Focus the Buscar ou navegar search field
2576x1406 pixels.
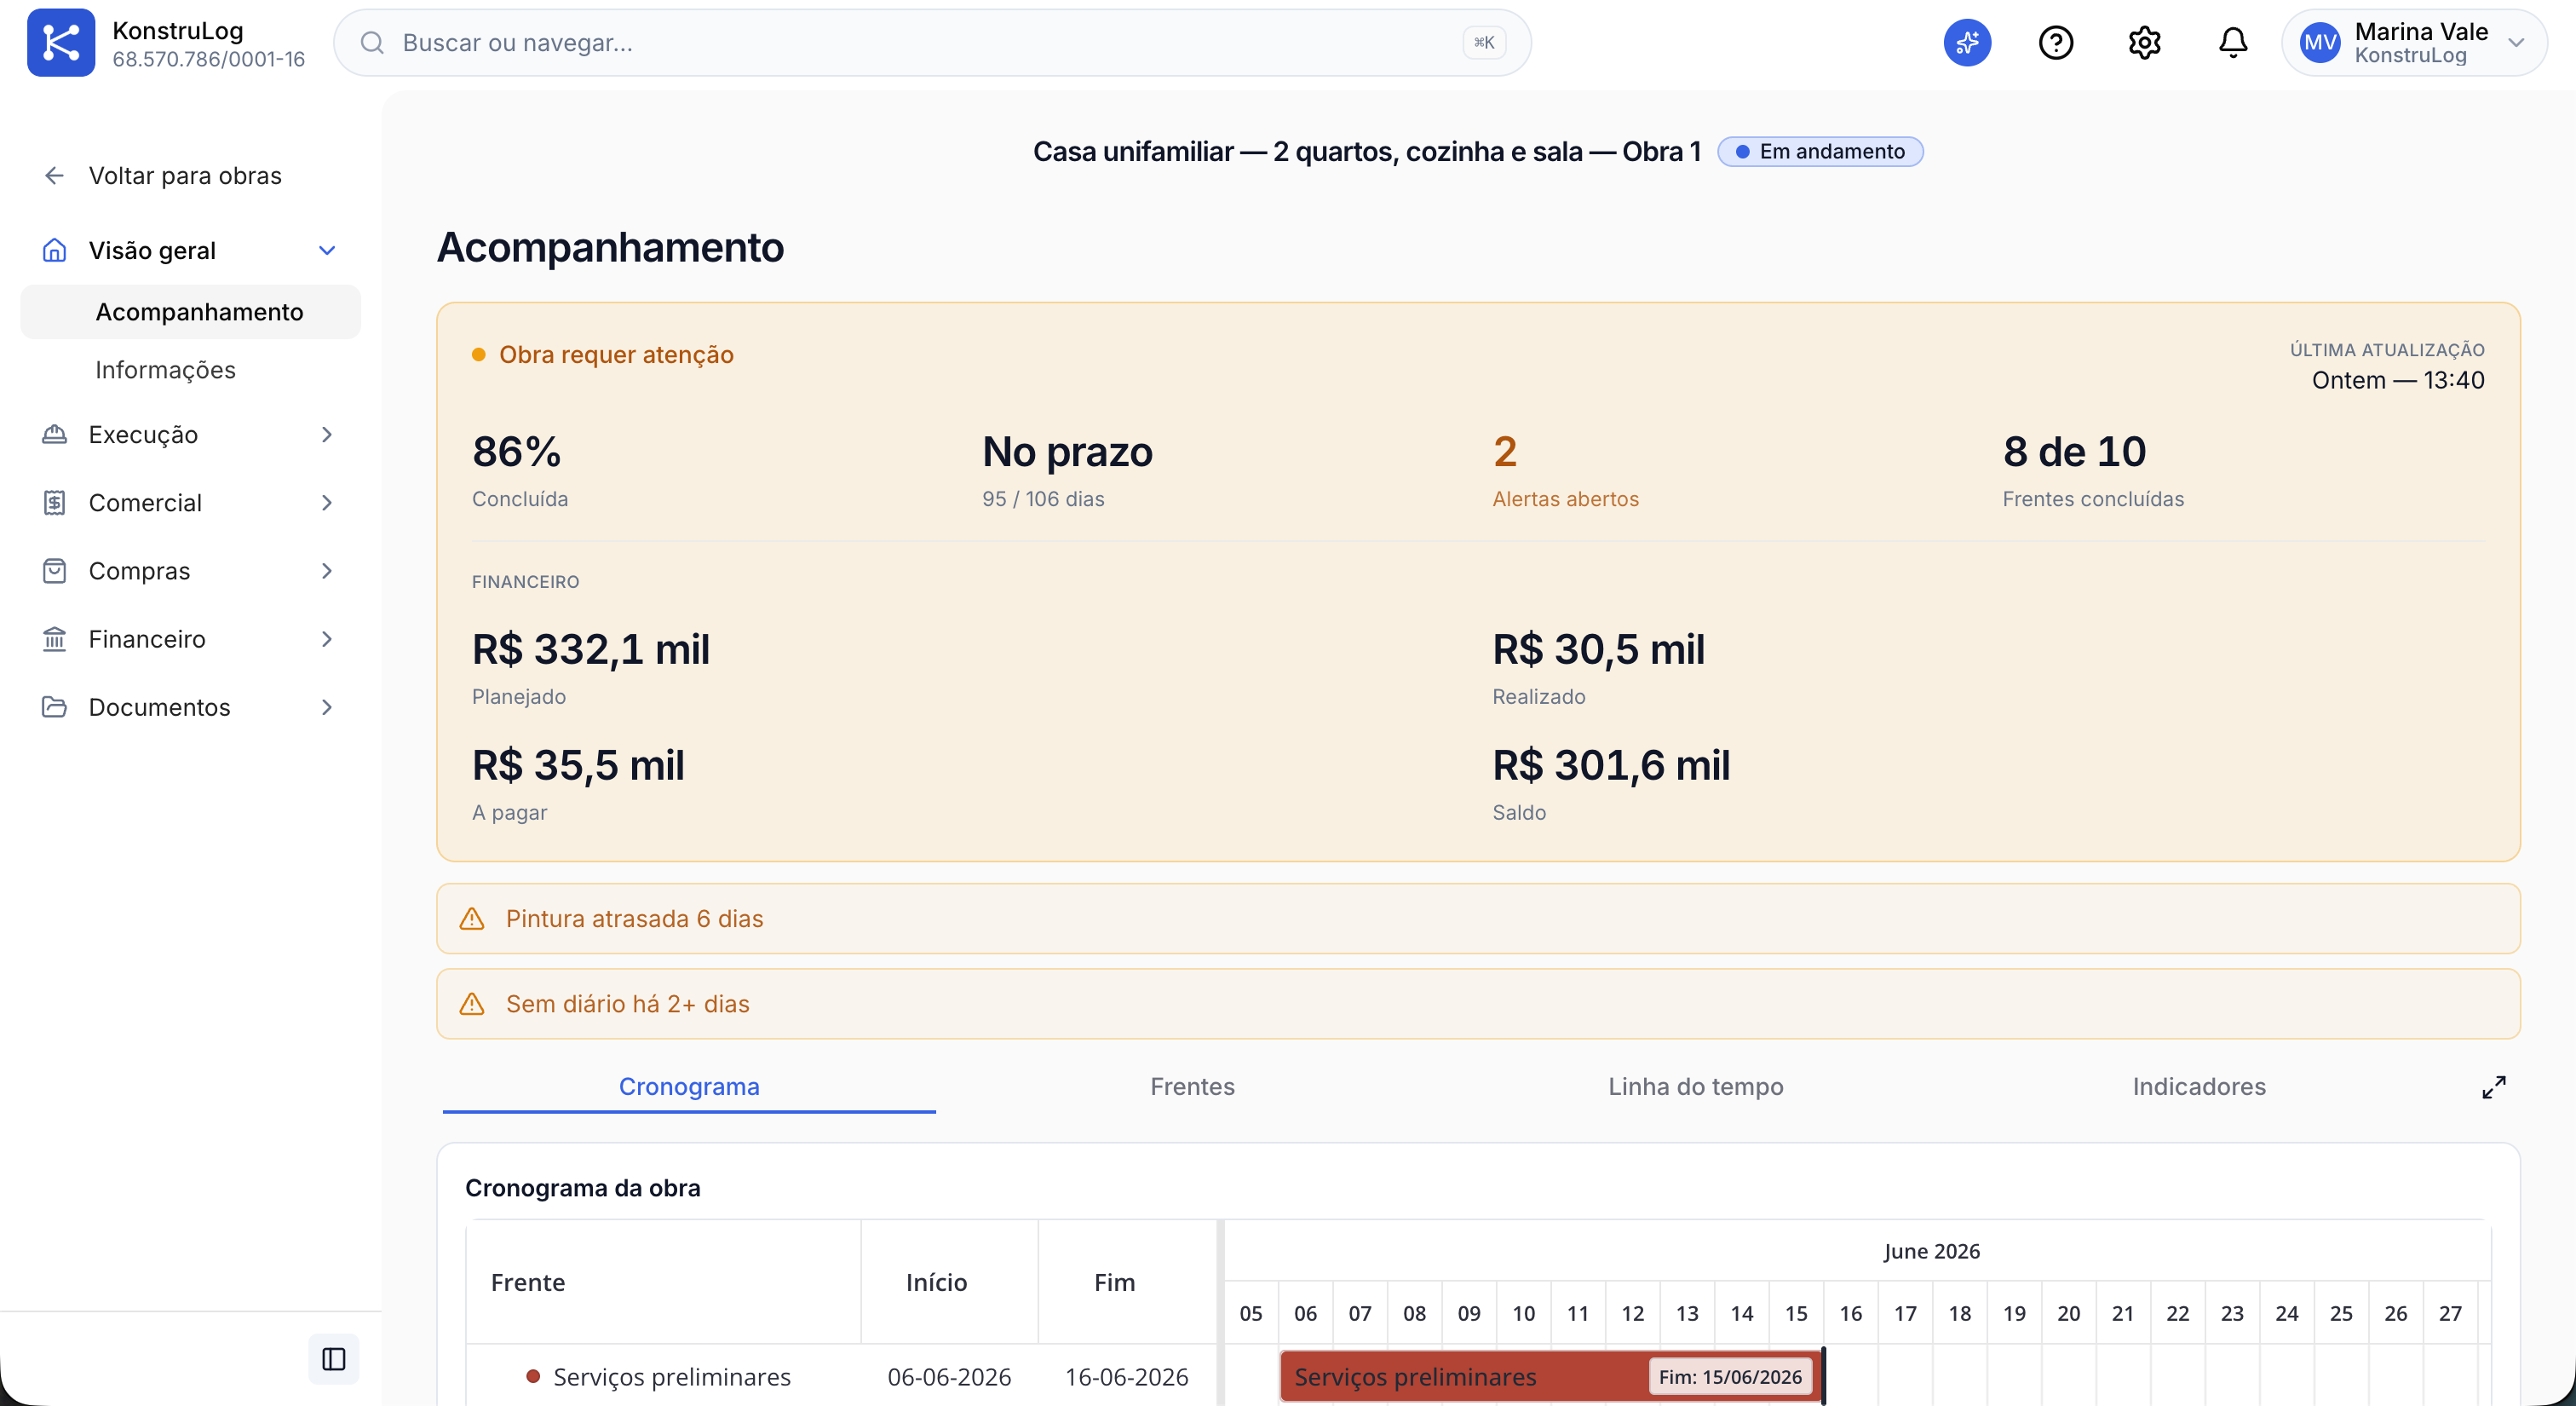[x=932, y=43]
